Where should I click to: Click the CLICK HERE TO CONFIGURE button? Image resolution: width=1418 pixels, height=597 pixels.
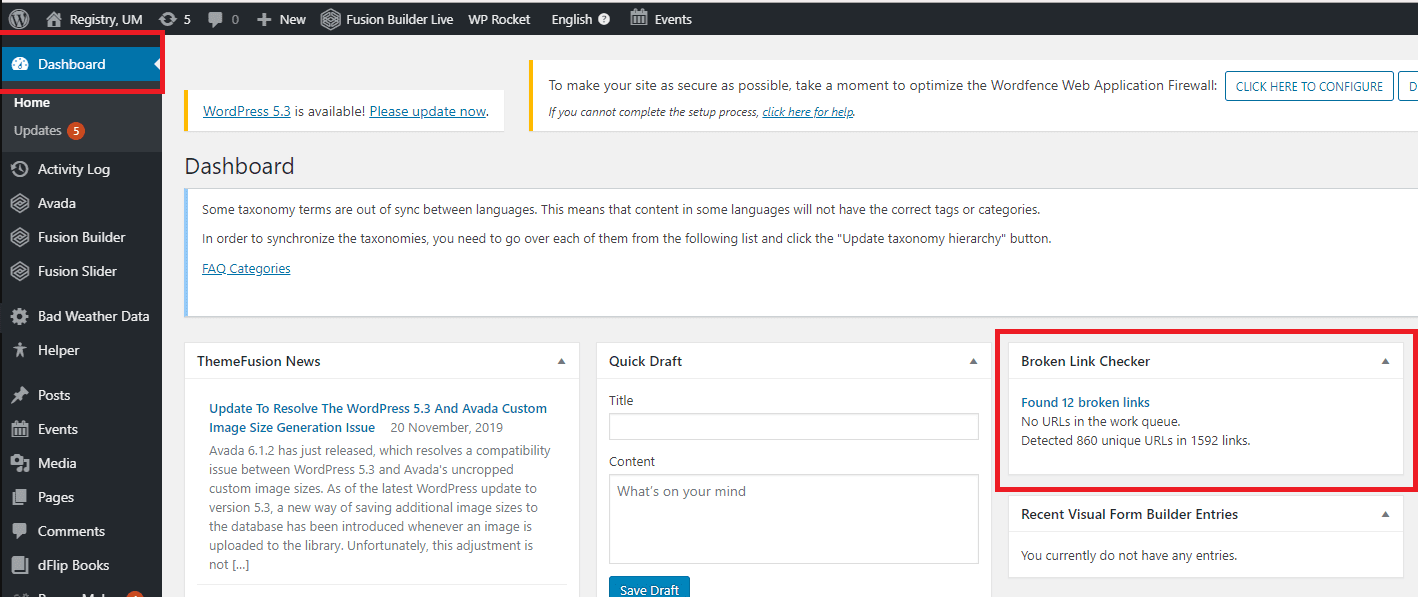pos(1309,87)
